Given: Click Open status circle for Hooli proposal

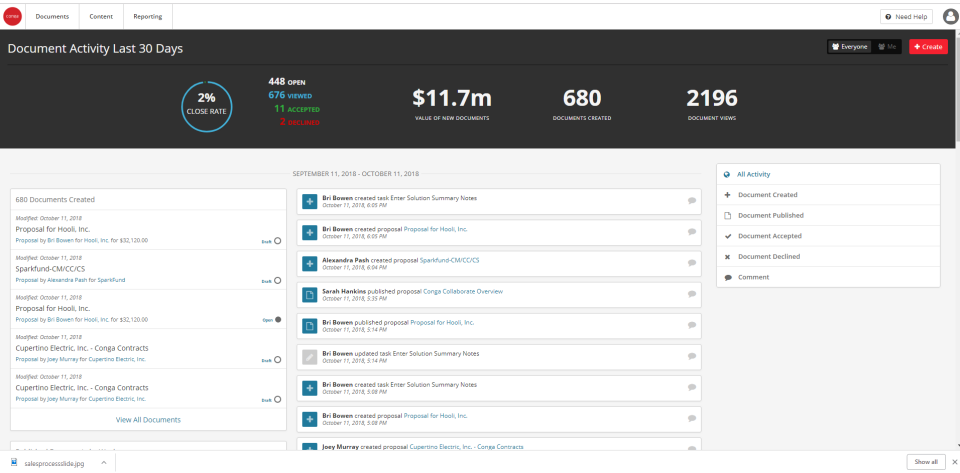Looking at the screenshot, I should 278,319.
